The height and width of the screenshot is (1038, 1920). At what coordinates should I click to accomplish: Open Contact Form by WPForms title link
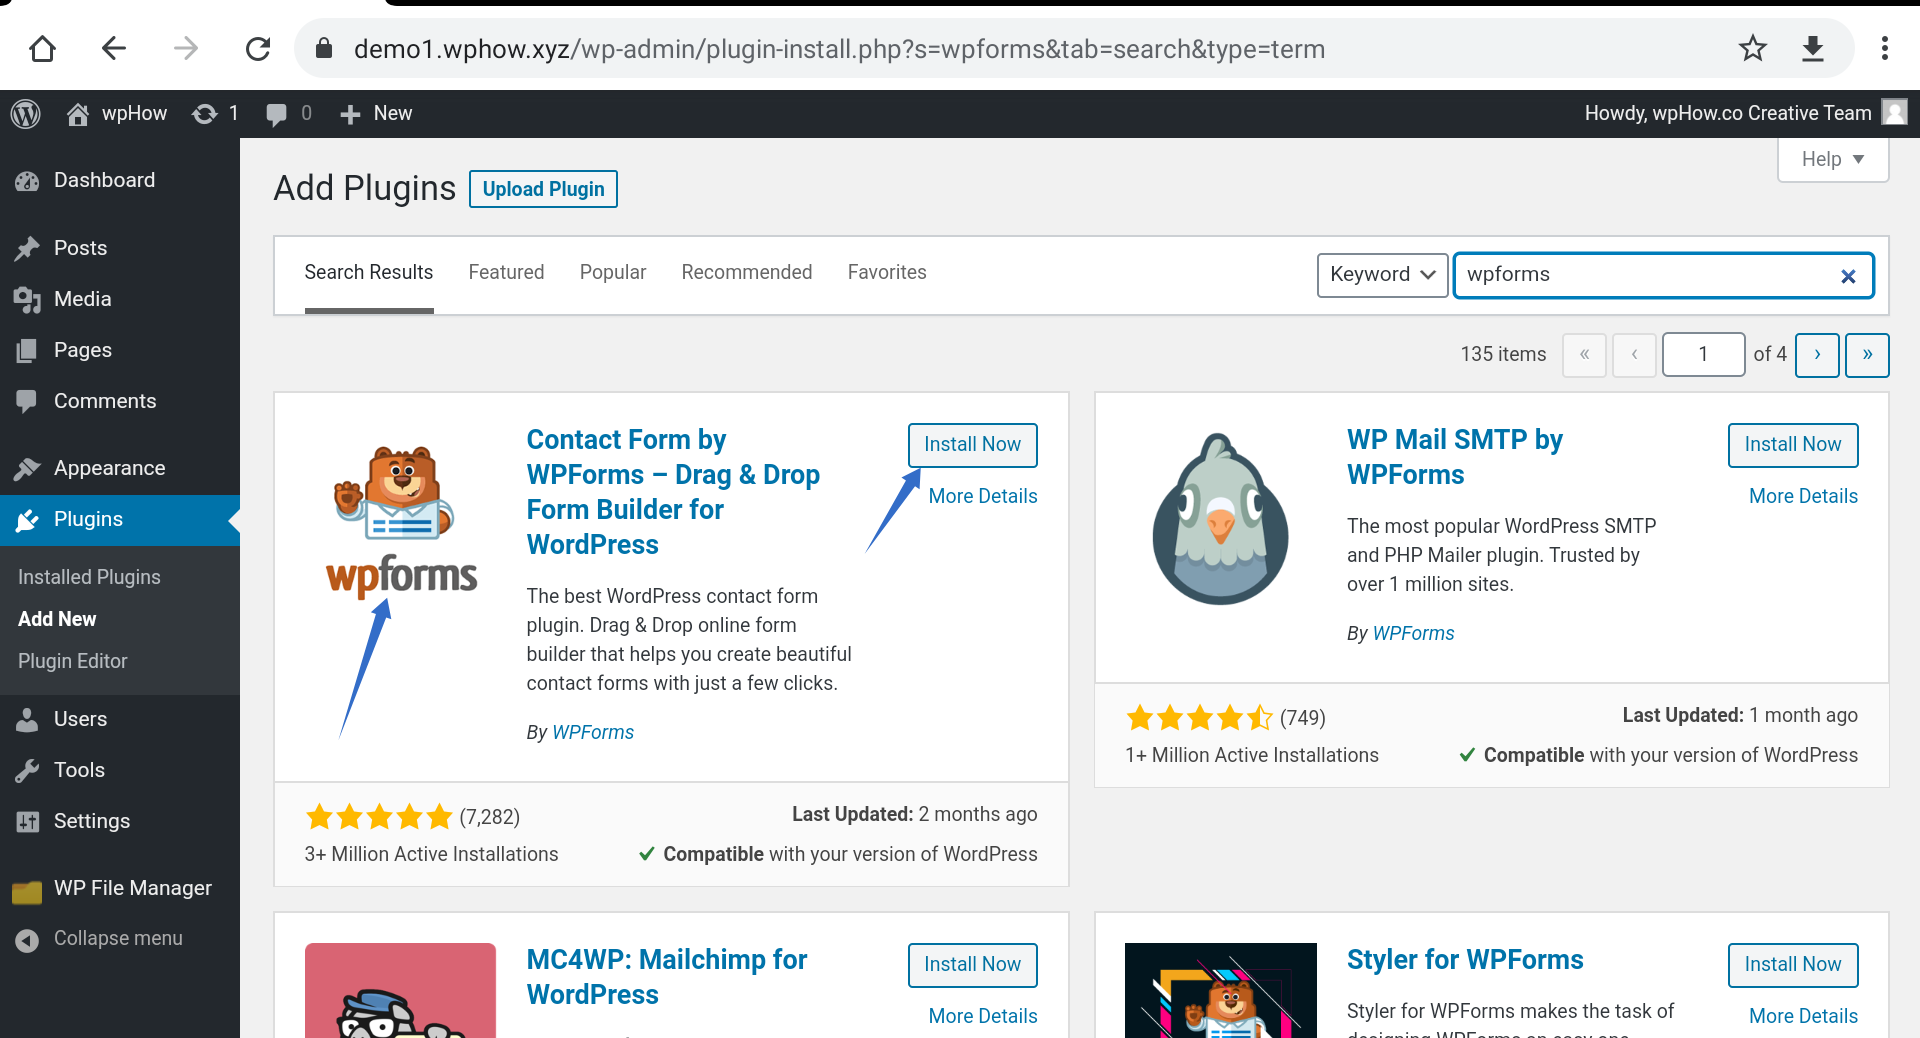[673, 492]
